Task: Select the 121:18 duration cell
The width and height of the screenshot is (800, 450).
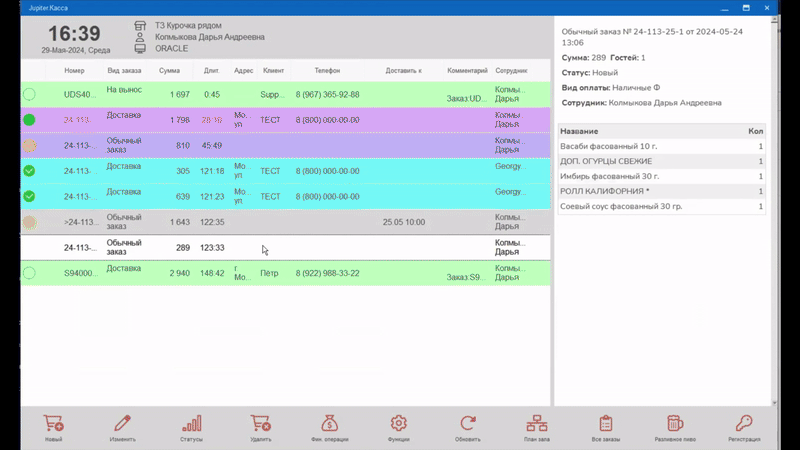Action: [x=212, y=171]
